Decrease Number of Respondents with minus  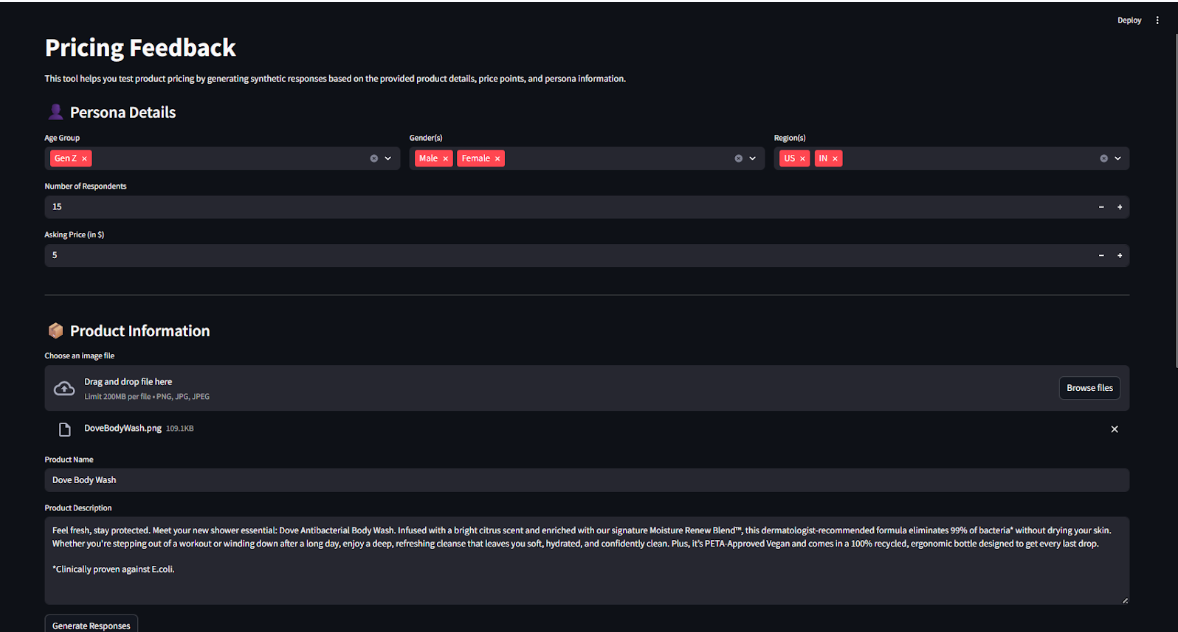pyautogui.click(x=1101, y=207)
